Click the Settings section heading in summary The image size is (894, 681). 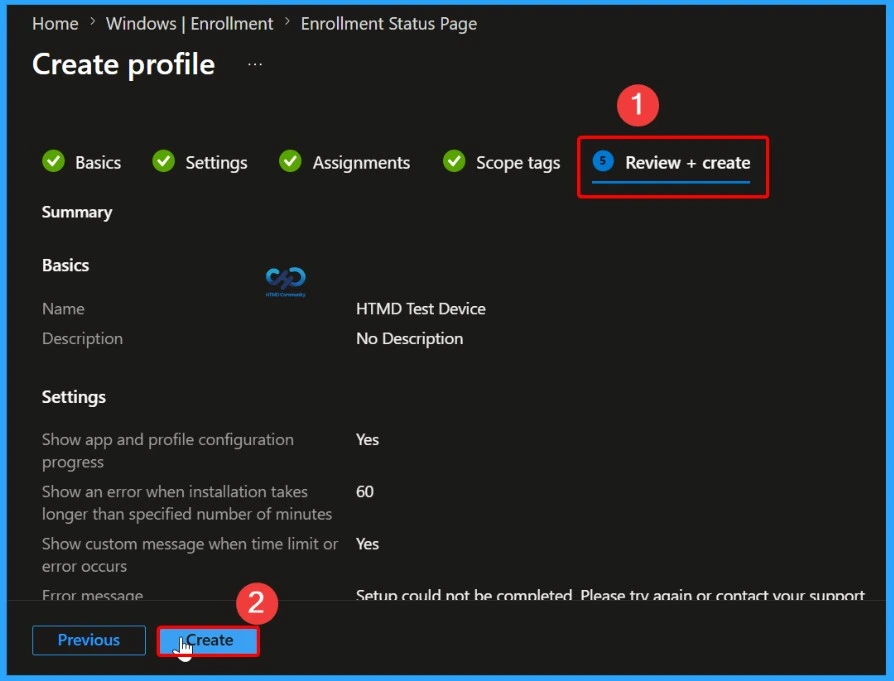(x=74, y=397)
